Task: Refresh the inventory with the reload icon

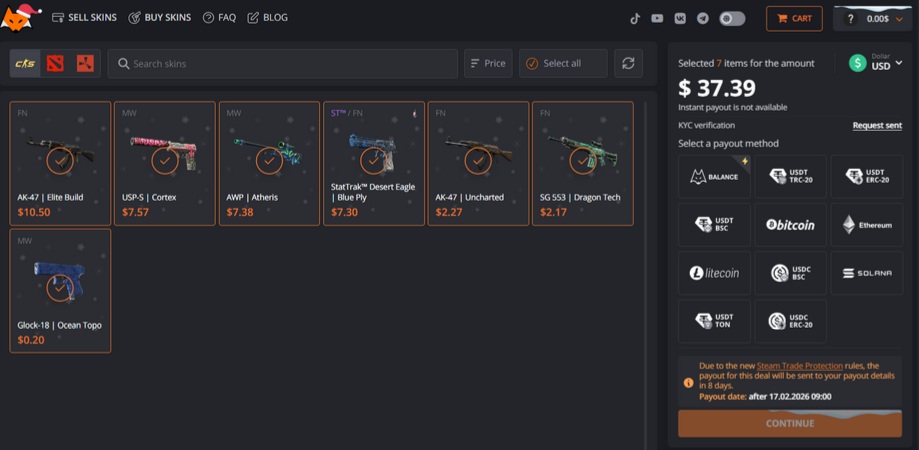Action: click(x=628, y=63)
